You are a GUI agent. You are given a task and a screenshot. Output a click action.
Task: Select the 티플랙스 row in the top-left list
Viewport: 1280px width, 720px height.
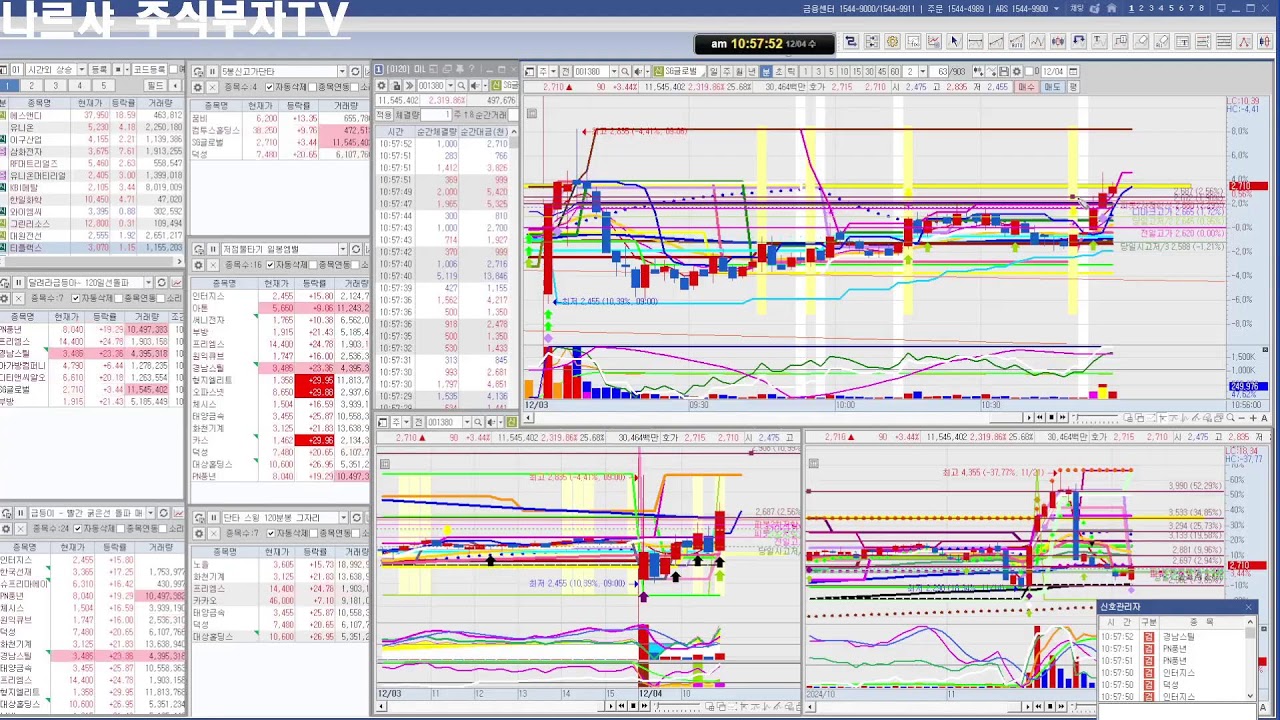[92, 248]
